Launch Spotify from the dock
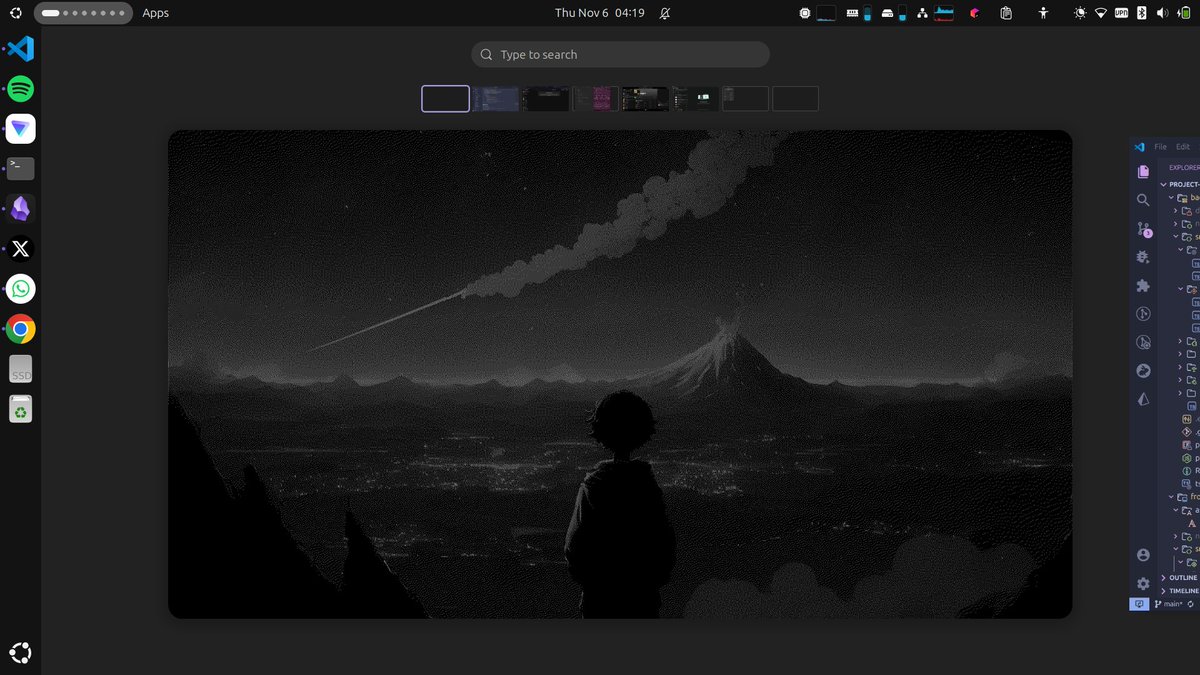 20,88
